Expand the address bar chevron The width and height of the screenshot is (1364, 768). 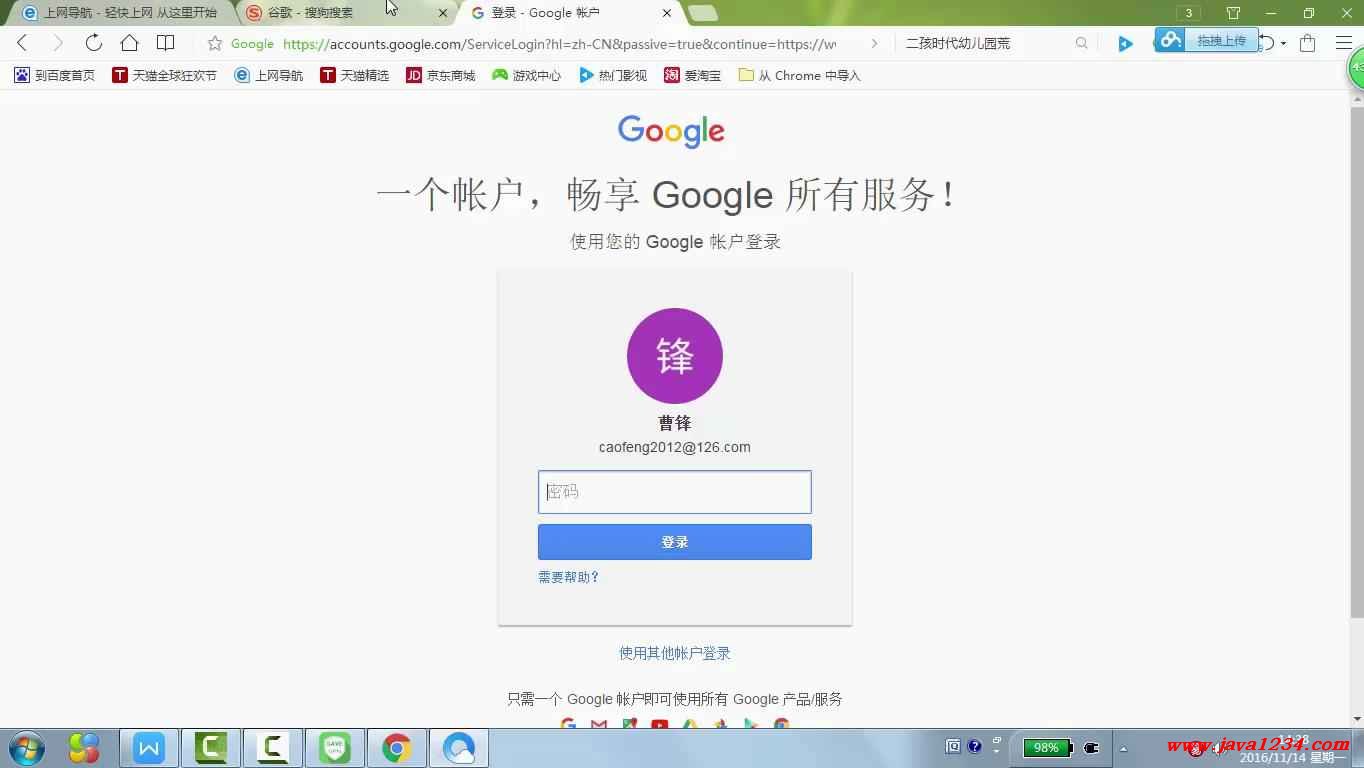pos(875,43)
